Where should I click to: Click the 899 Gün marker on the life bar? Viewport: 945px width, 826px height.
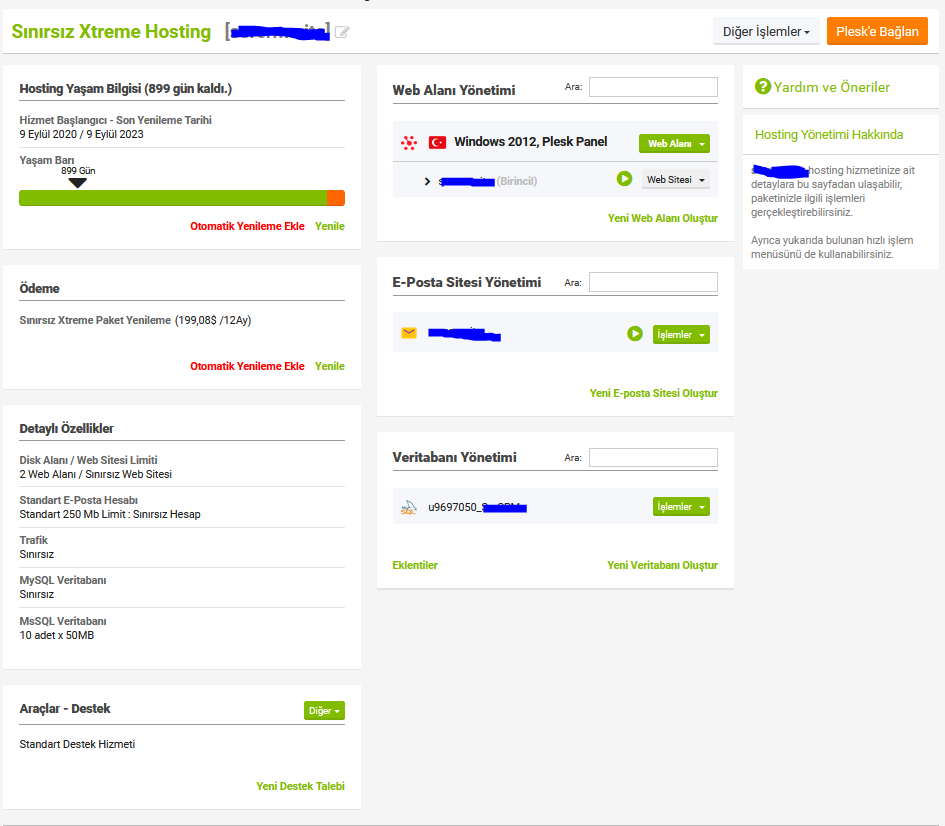pos(78,178)
